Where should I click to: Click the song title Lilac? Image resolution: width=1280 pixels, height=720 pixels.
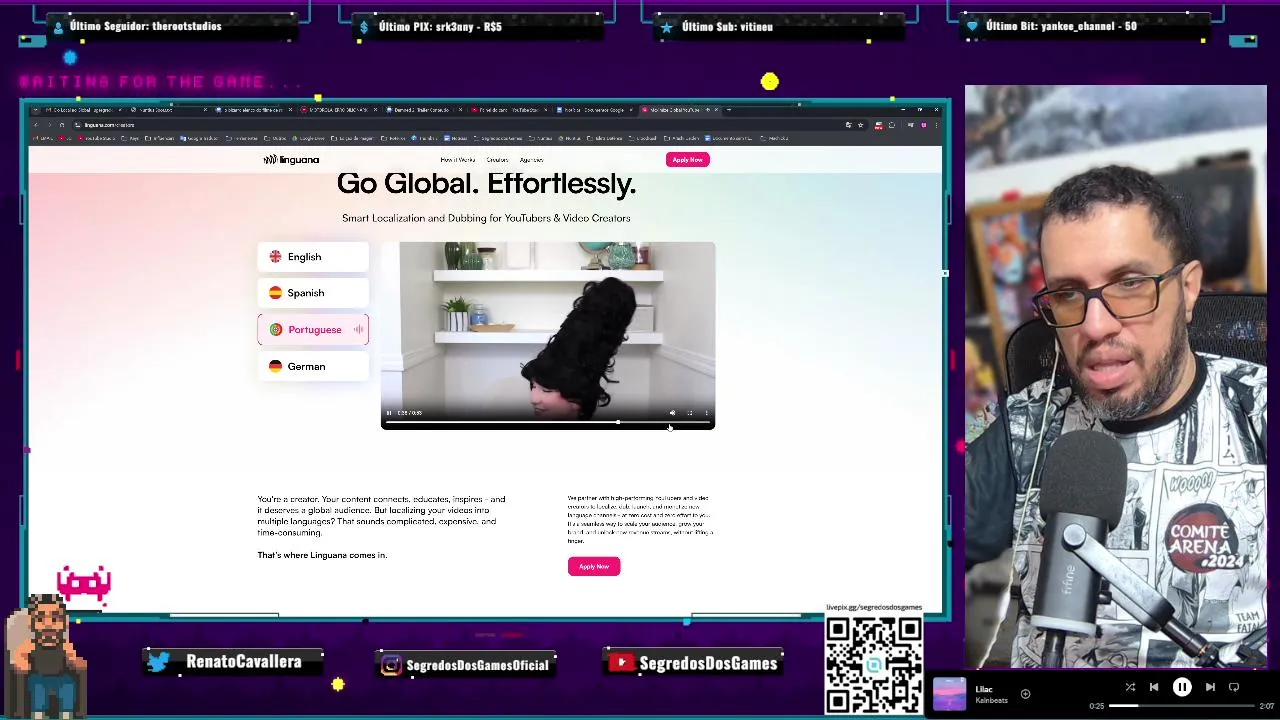click(x=984, y=689)
